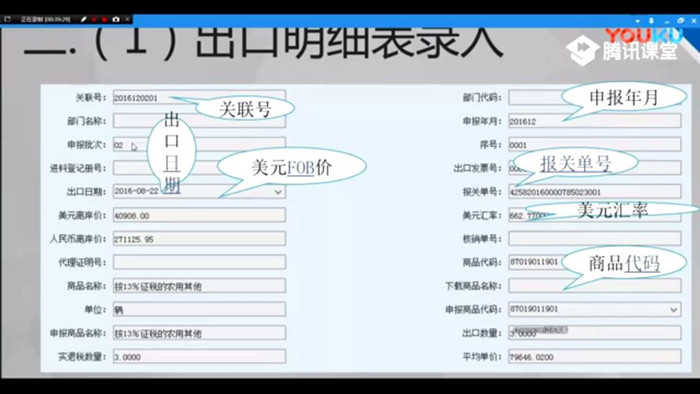Click the 出口数量 input field
The width and height of the screenshot is (700, 394).
(x=595, y=333)
